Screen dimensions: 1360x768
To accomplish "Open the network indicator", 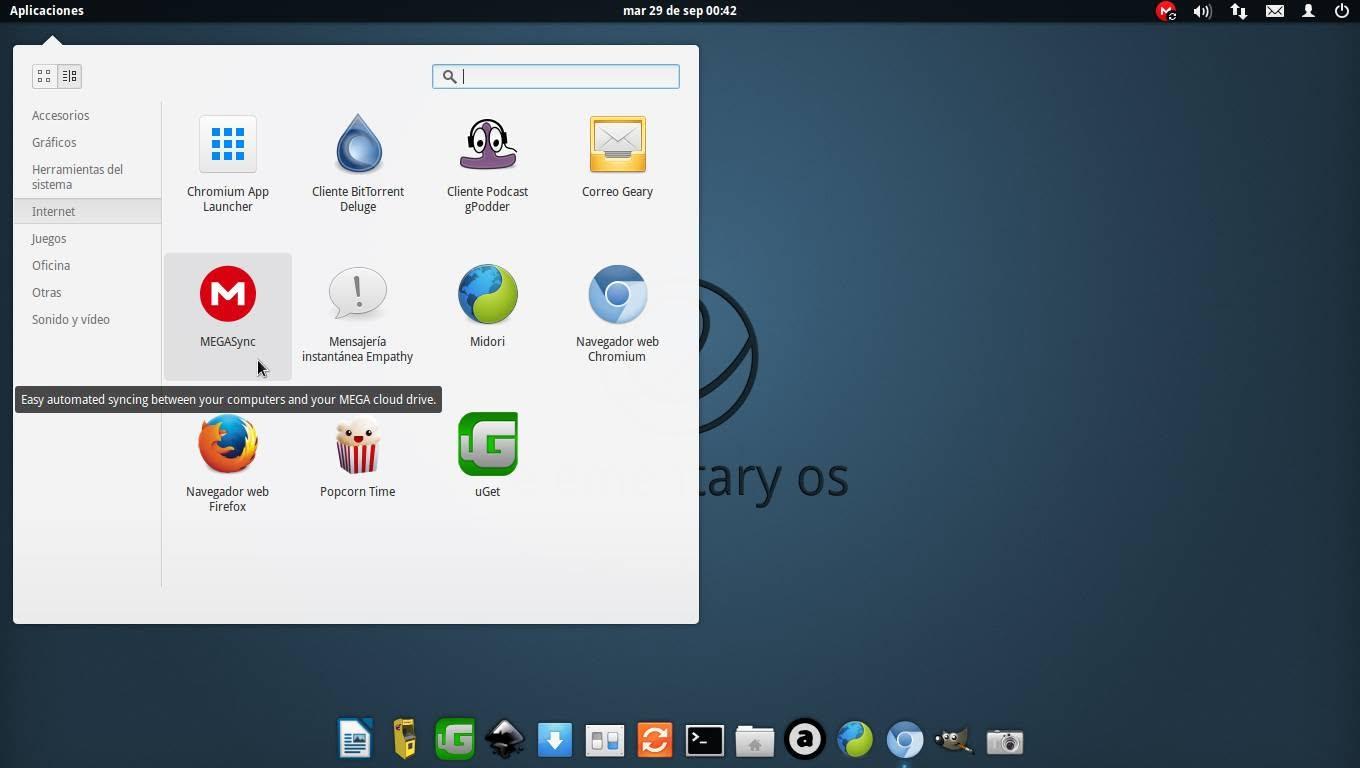I will pos(1239,11).
